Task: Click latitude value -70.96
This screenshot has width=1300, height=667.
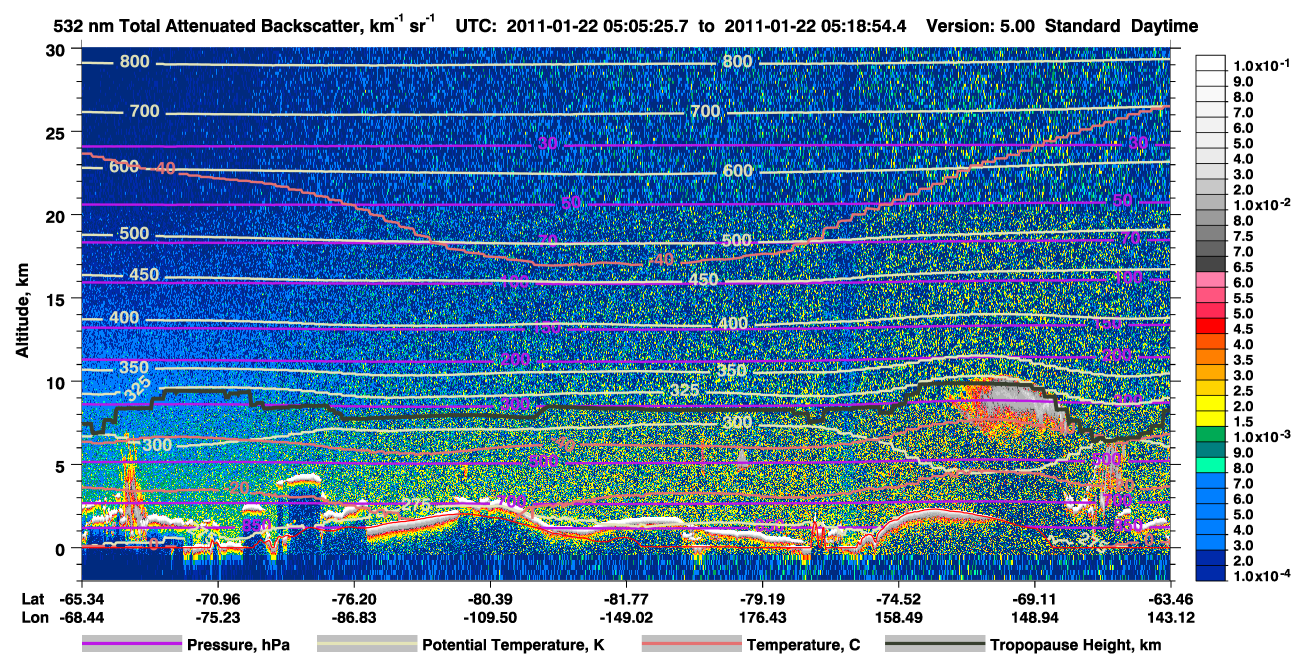Action: pos(218,598)
